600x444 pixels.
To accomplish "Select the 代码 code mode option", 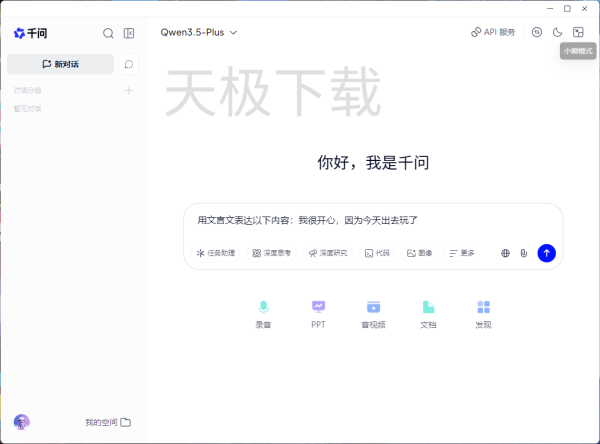I will click(x=377, y=253).
